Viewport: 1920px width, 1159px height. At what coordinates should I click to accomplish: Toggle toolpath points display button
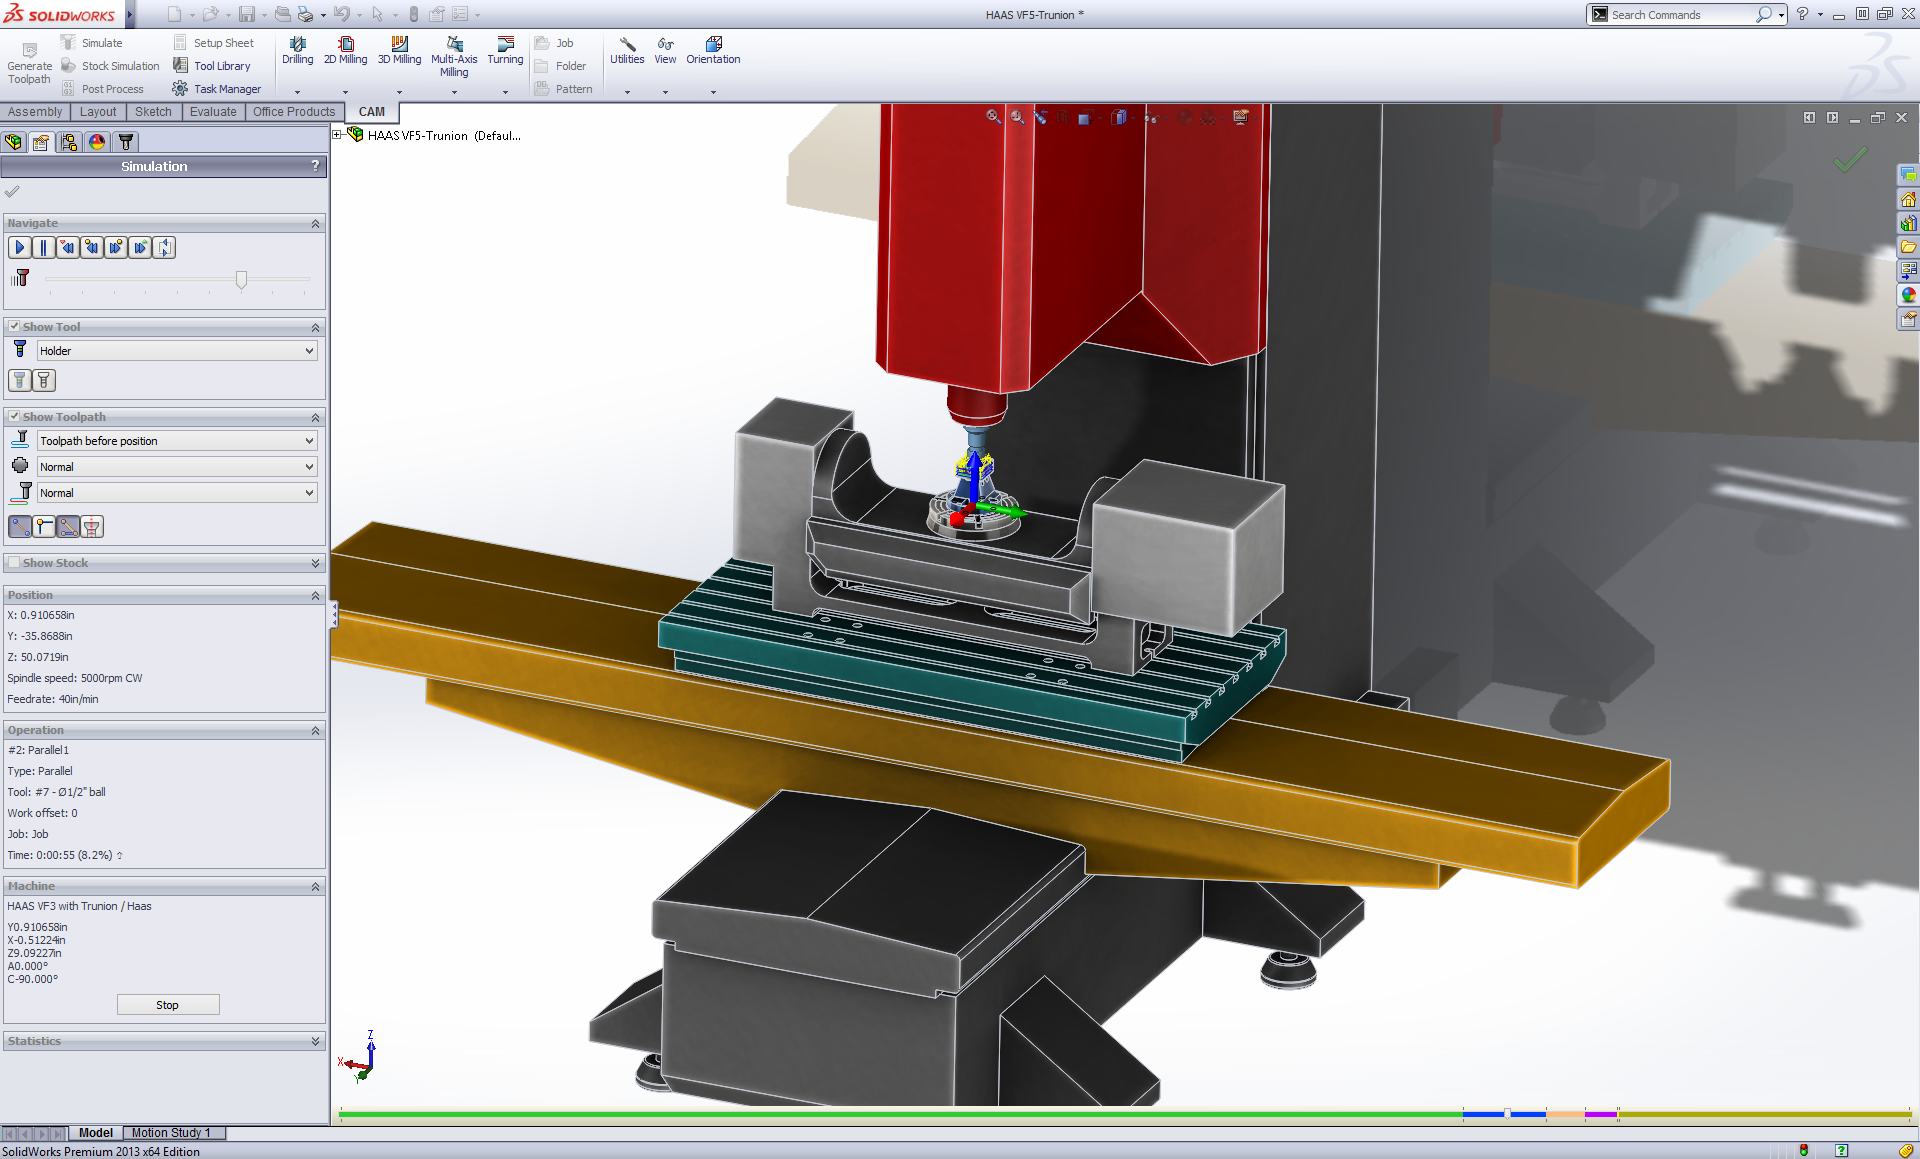pyautogui.click(x=44, y=526)
